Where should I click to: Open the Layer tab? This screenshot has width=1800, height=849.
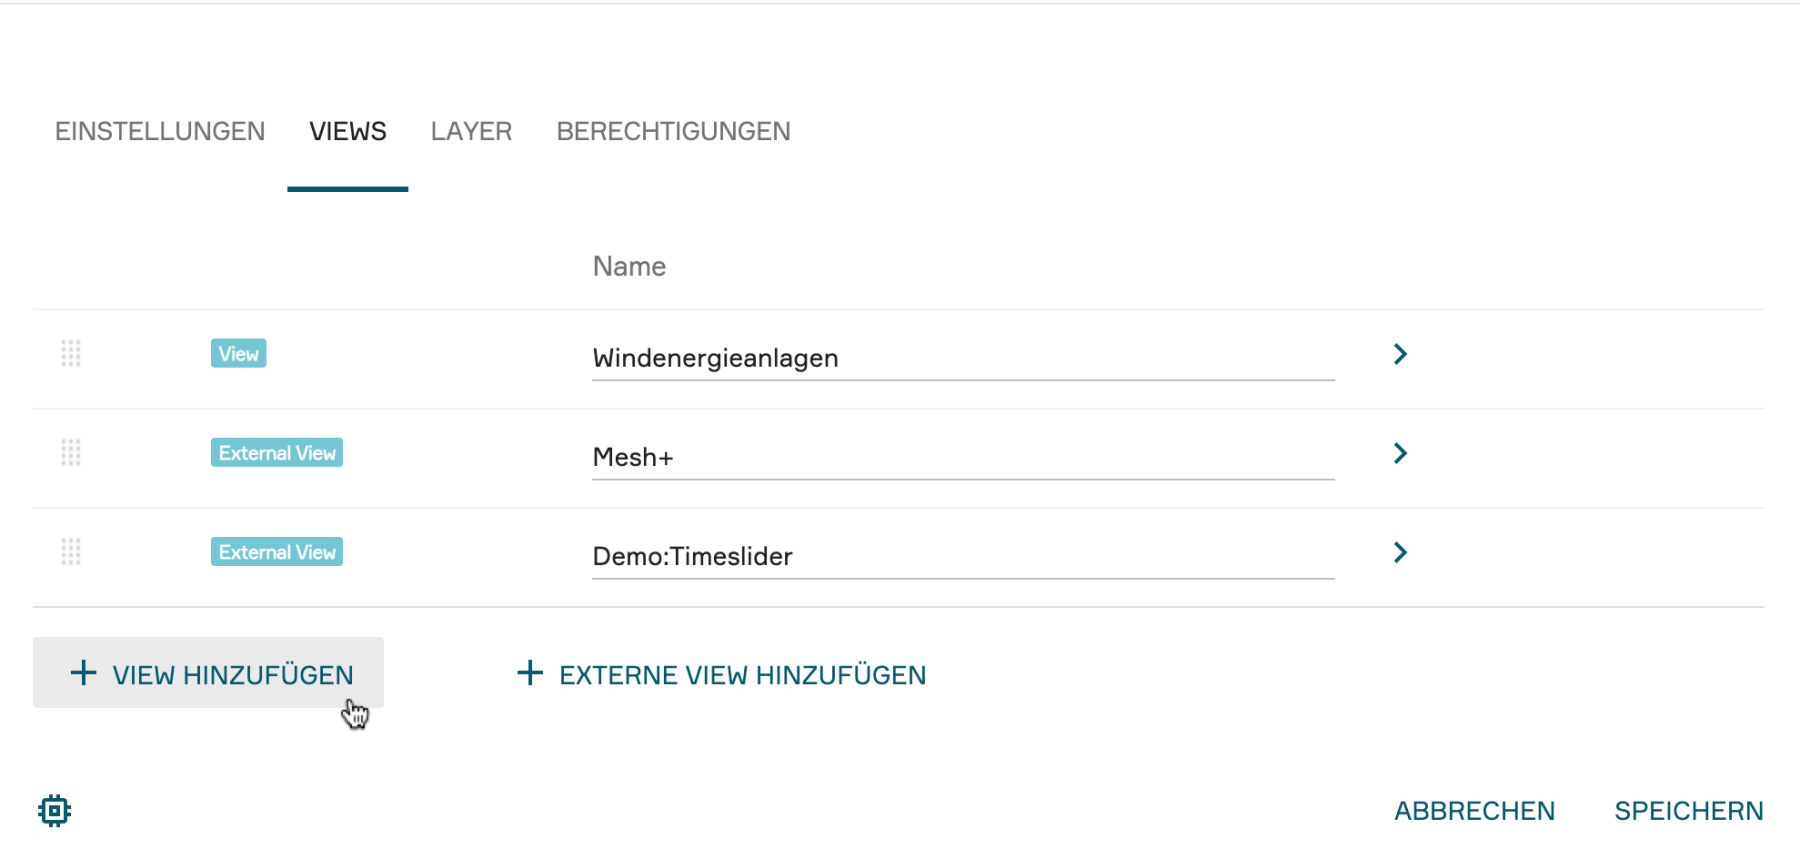471,131
